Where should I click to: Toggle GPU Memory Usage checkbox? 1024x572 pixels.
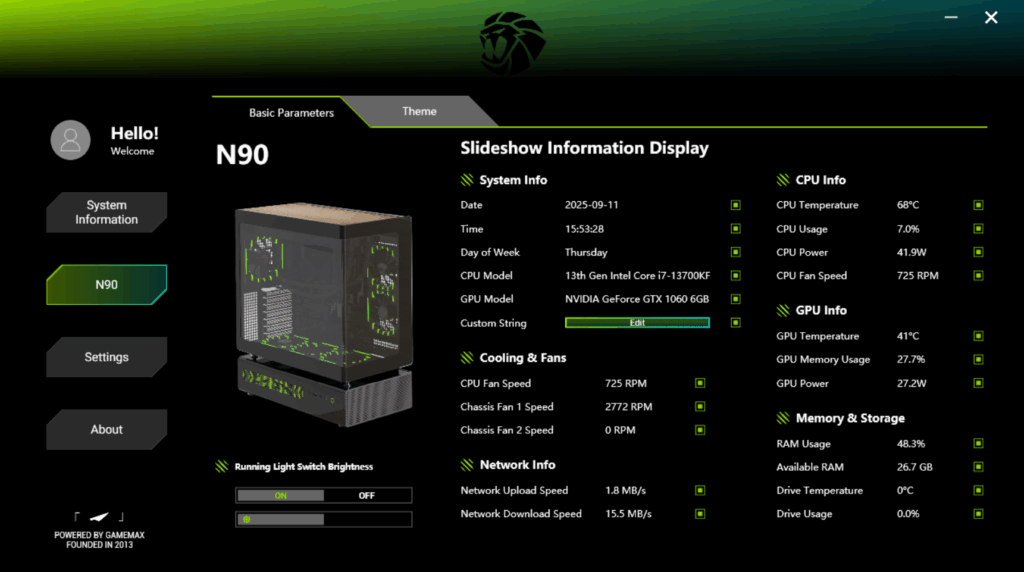[978, 360]
